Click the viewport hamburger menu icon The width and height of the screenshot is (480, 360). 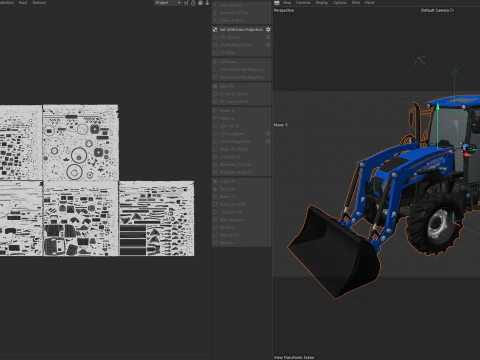click(277, 3)
